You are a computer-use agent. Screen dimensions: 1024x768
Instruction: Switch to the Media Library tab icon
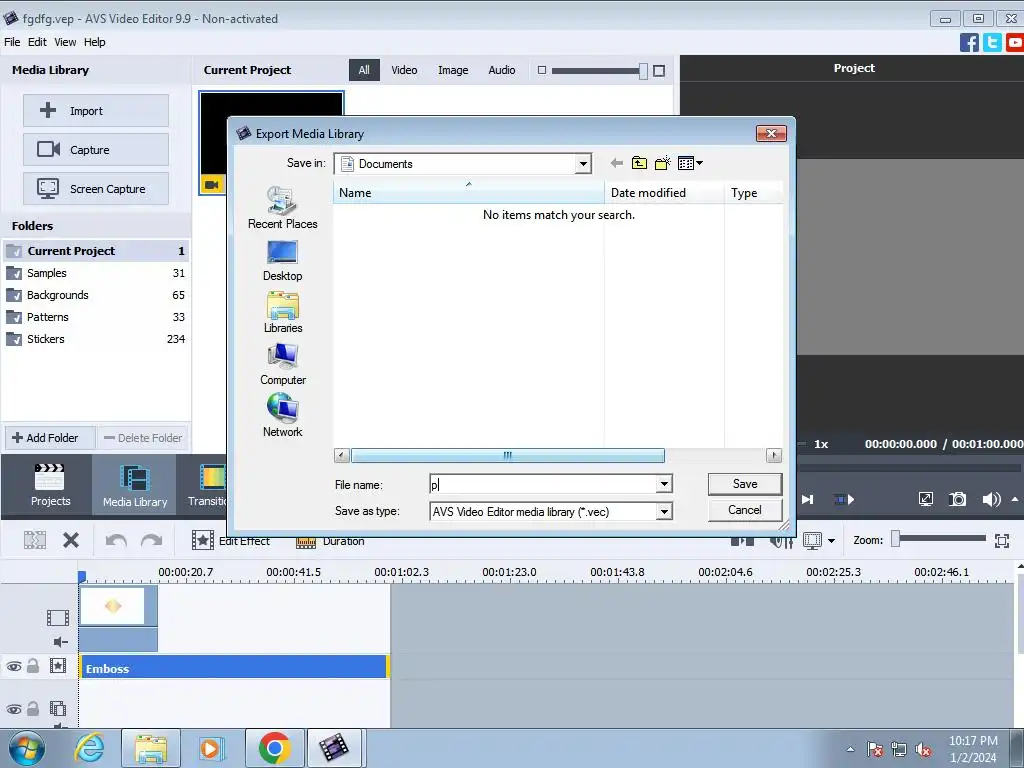[135, 485]
